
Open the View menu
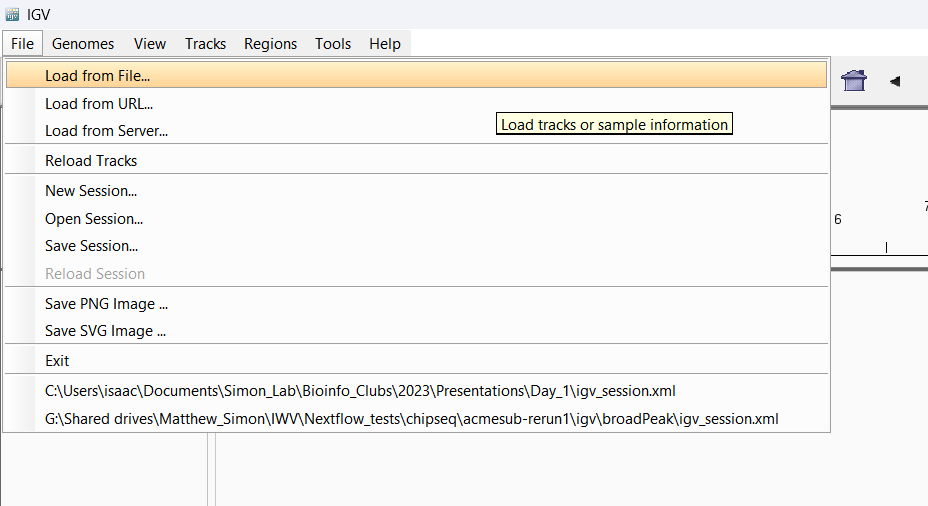tap(150, 44)
